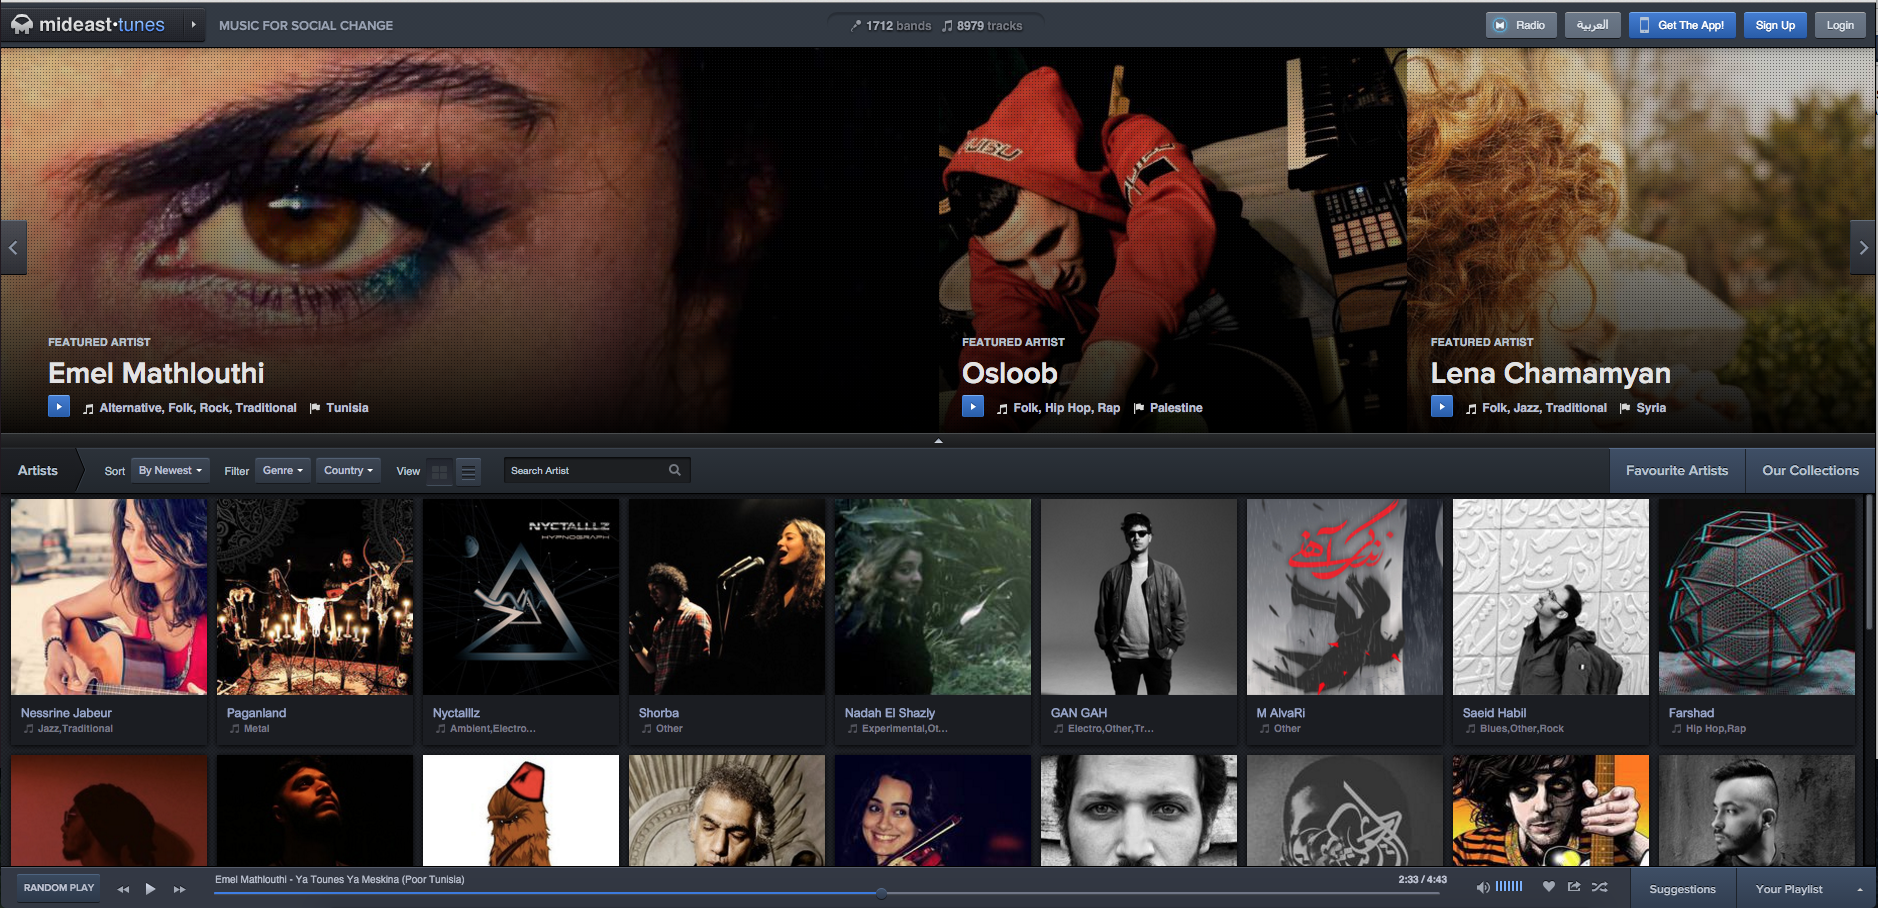Image resolution: width=1878 pixels, height=908 pixels.
Task: Click the Get The App button
Action: point(1682,25)
